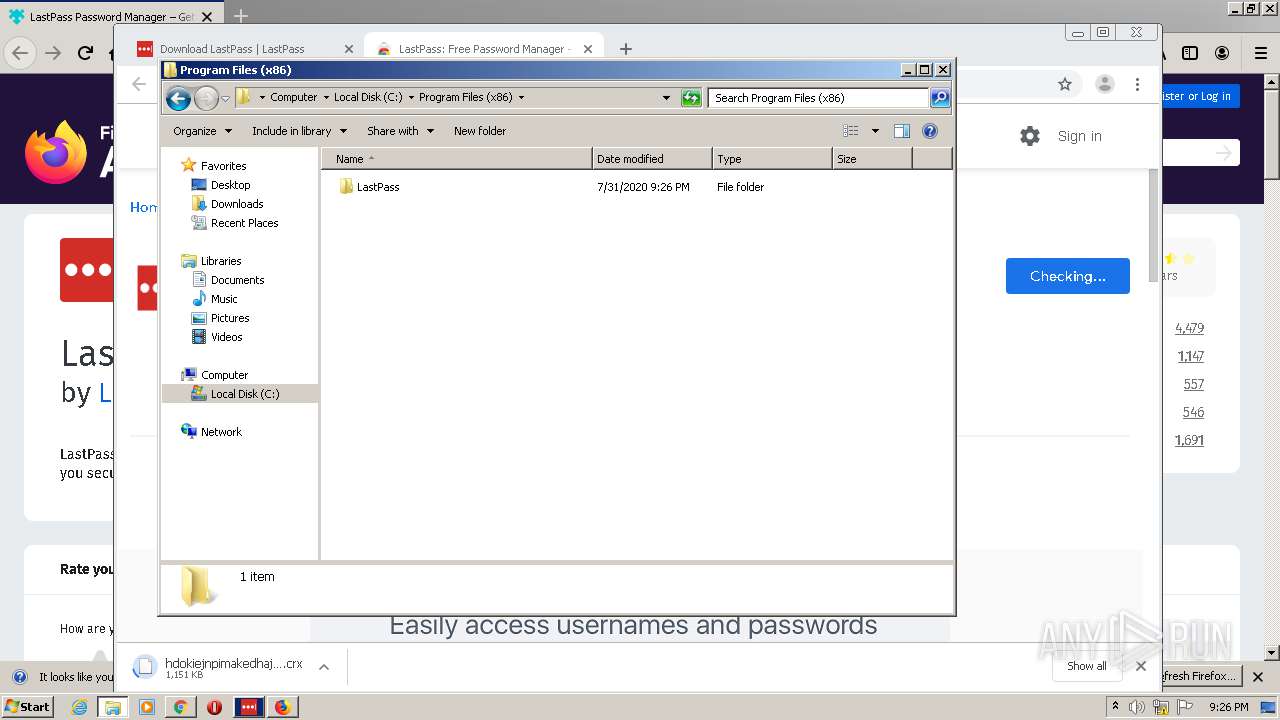The width and height of the screenshot is (1280, 720).
Task: Switch to Chrome via taskbar icon
Action: click(181, 707)
